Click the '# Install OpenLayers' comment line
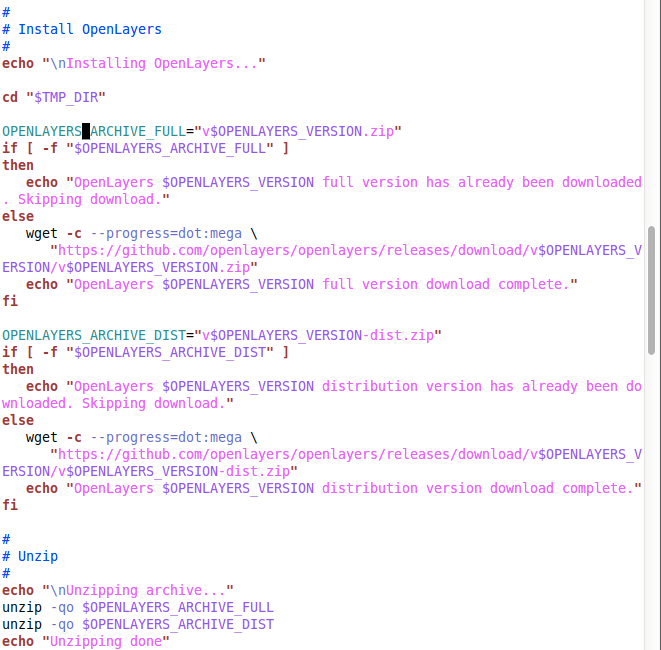Screen dimensions: 661x650 [x=82, y=30]
